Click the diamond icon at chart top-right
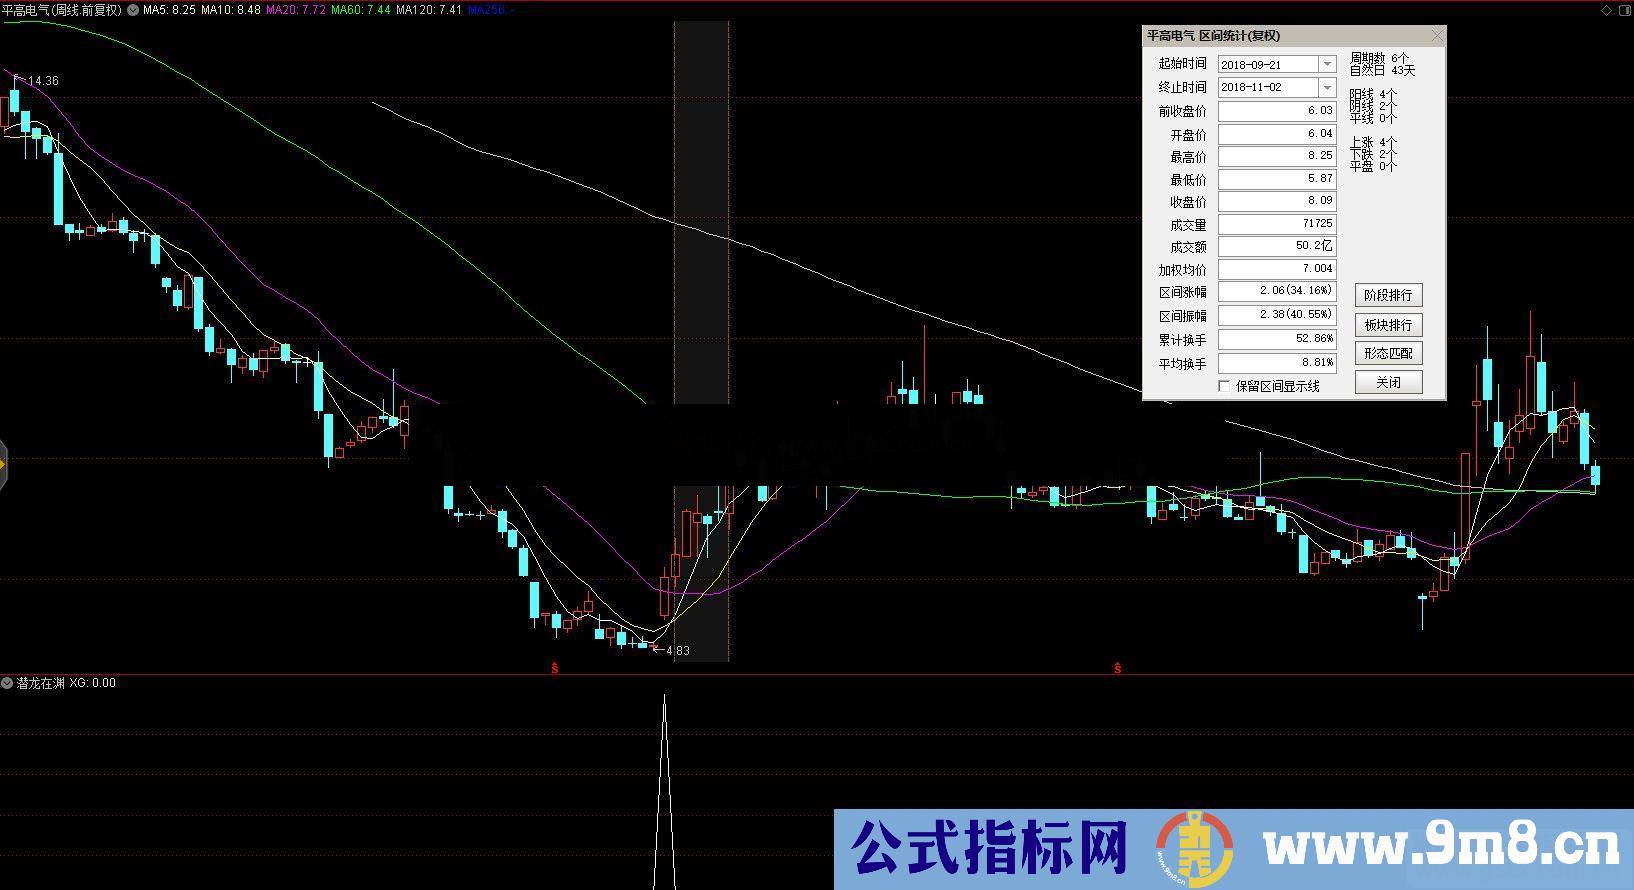Image resolution: width=1634 pixels, height=890 pixels. tap(1606, 10)
